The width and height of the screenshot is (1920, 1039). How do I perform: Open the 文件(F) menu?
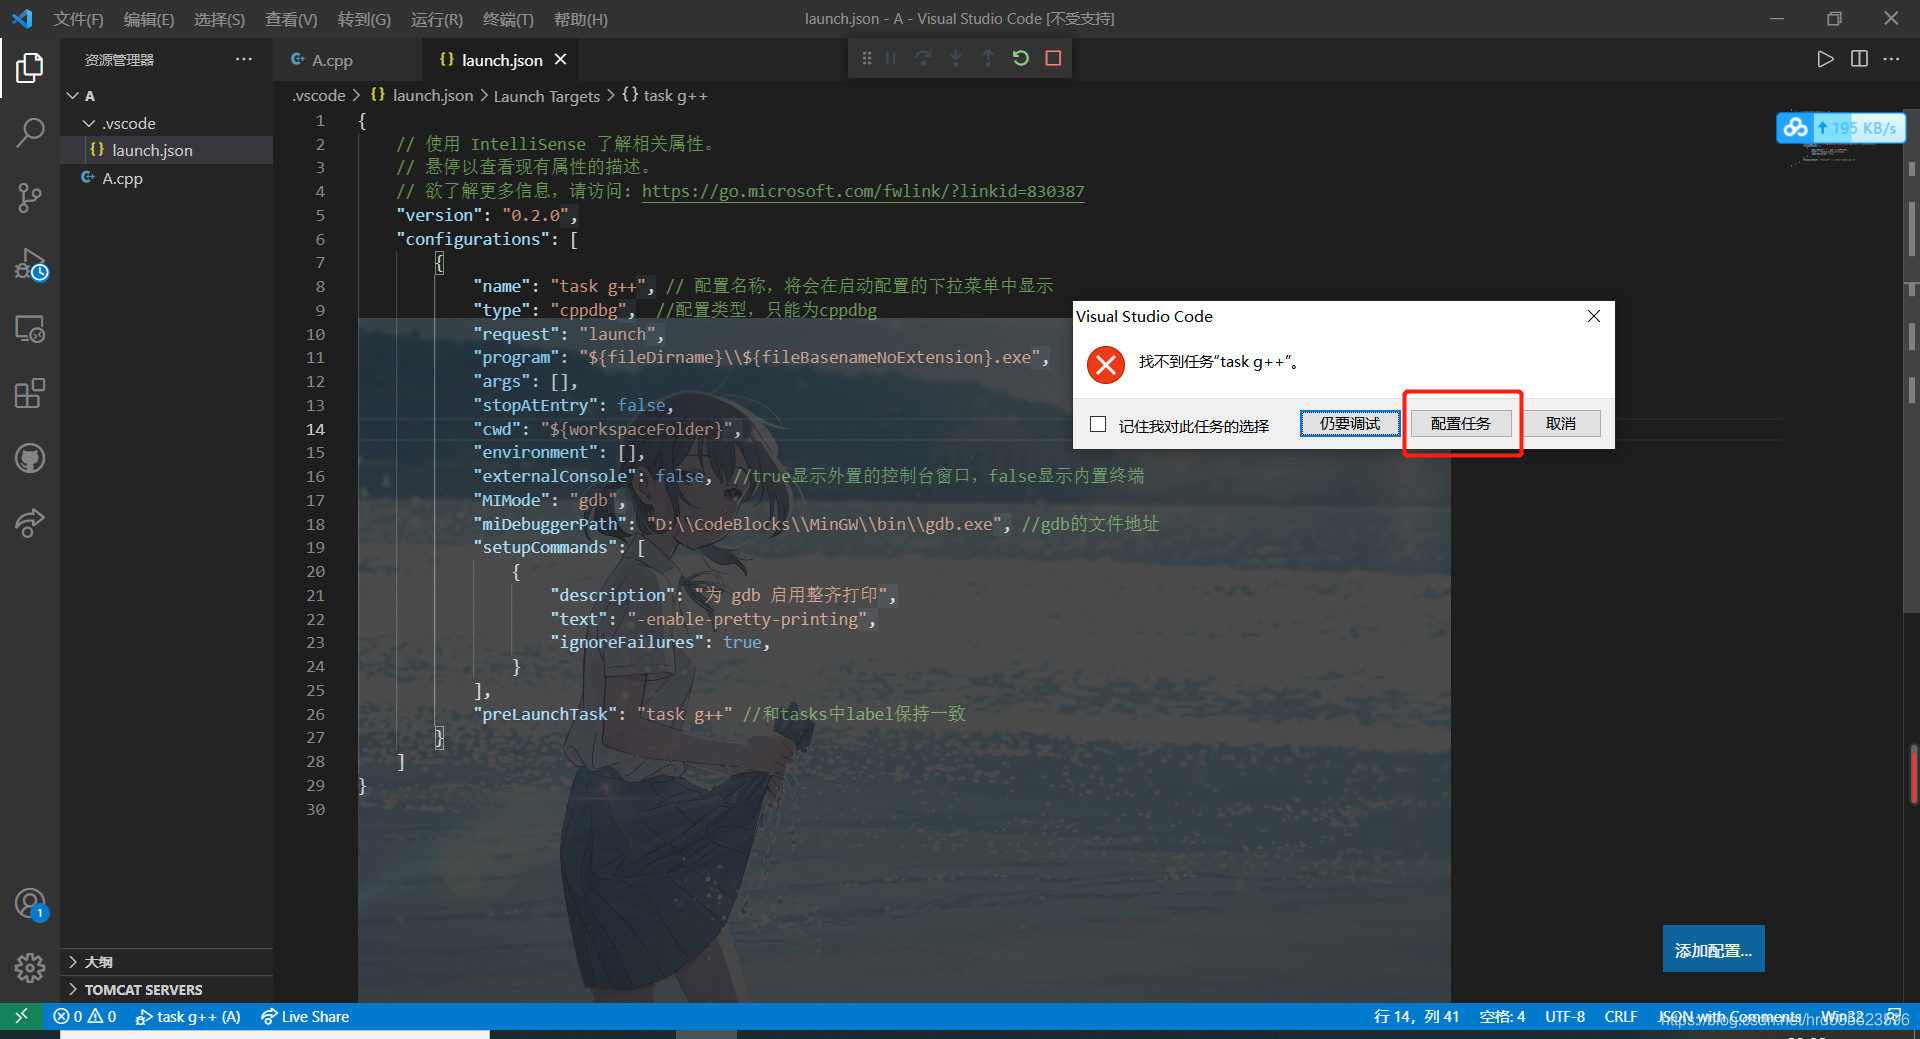coord(78,19)
